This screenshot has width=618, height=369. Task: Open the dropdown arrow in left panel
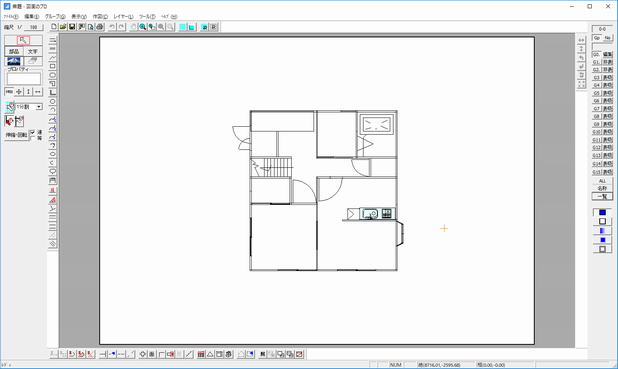(39, 107)
